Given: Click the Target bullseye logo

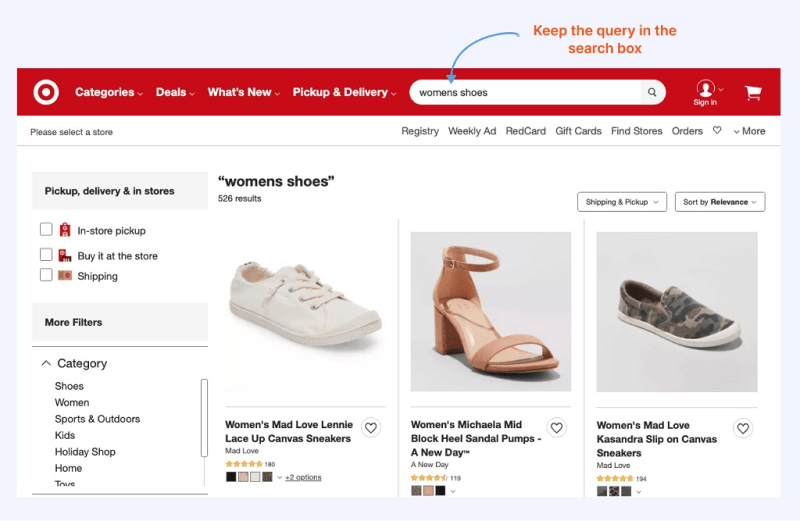Looking at the screenshot, I should [46, 92].
